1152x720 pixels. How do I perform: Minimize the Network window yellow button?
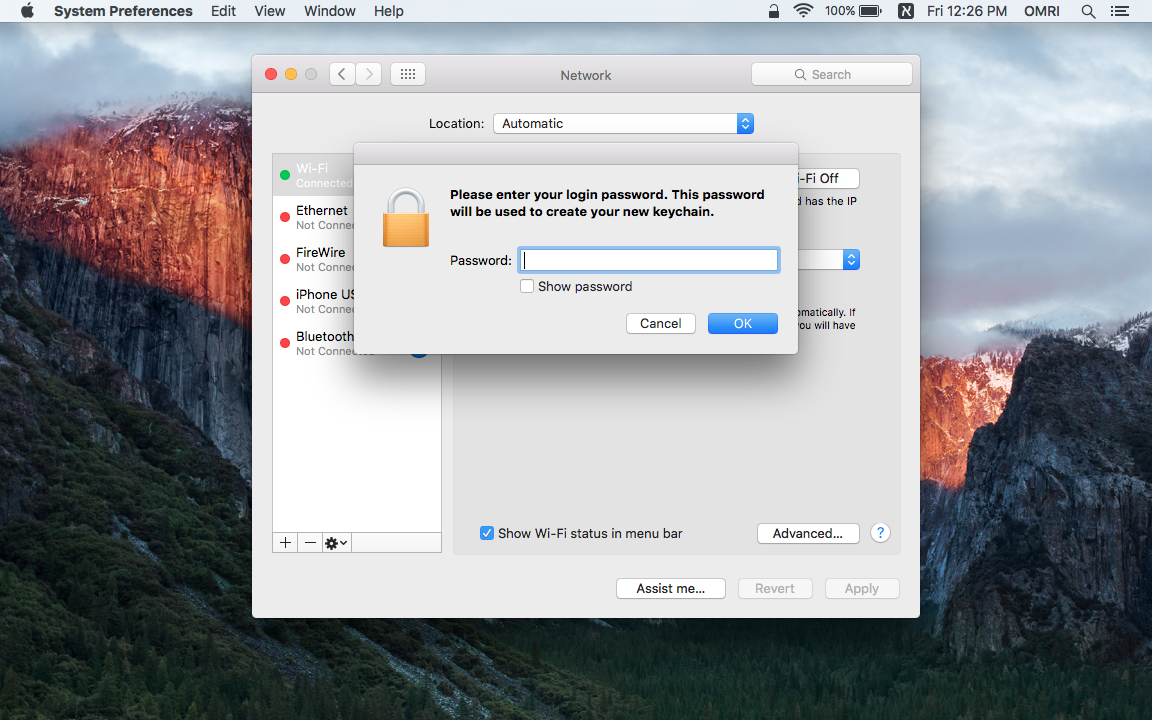point(291,74)
